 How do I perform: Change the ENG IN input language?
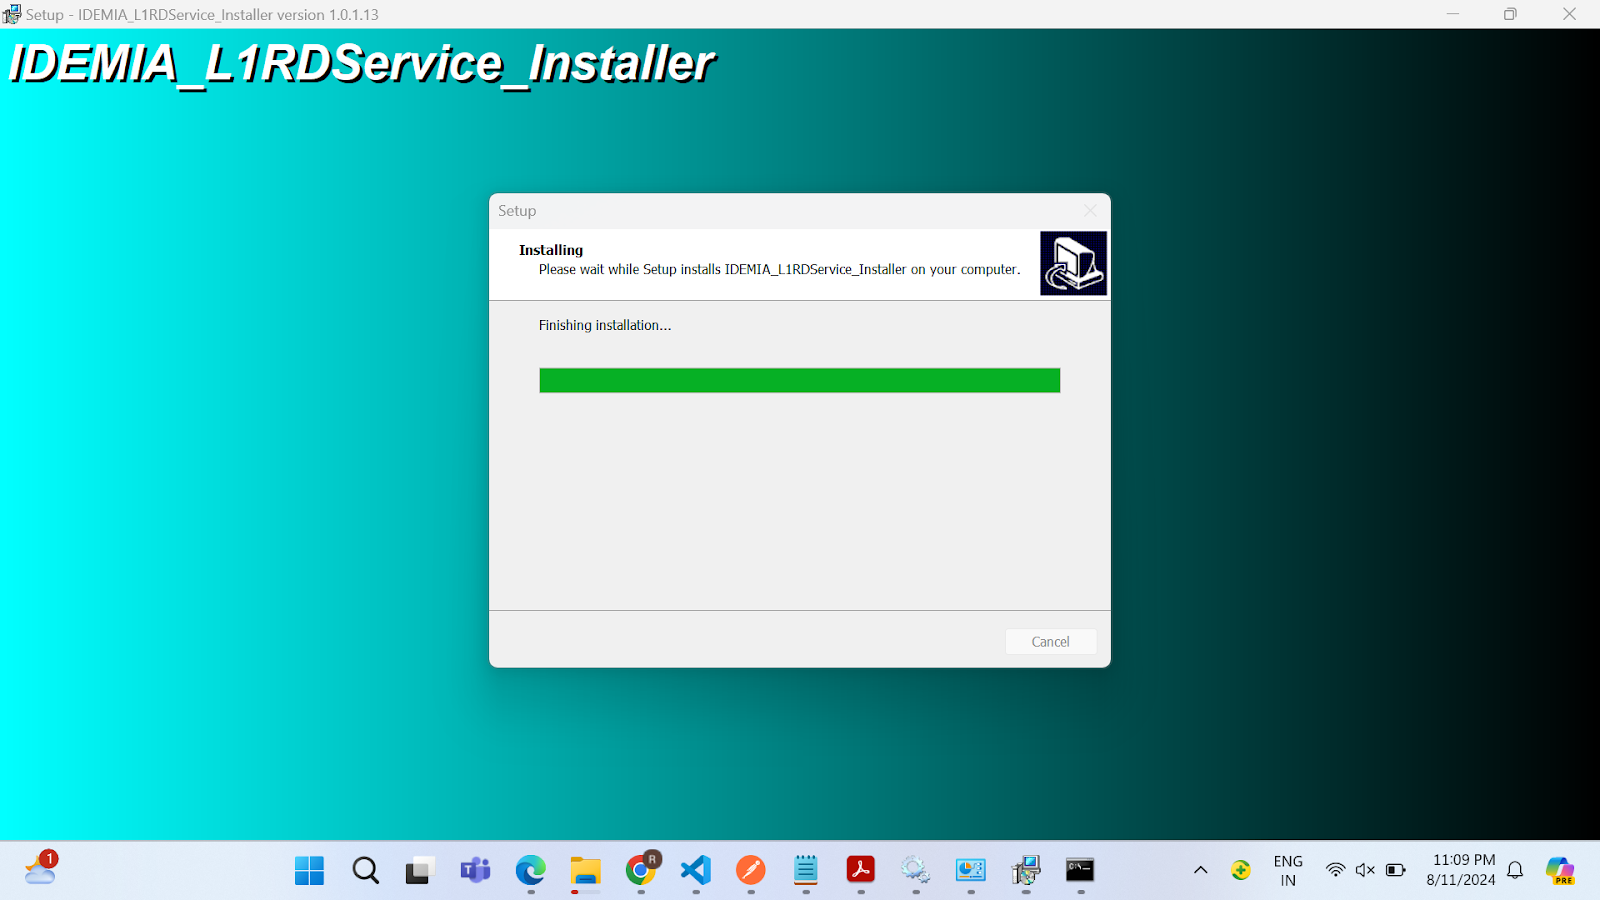point(1288,871)
